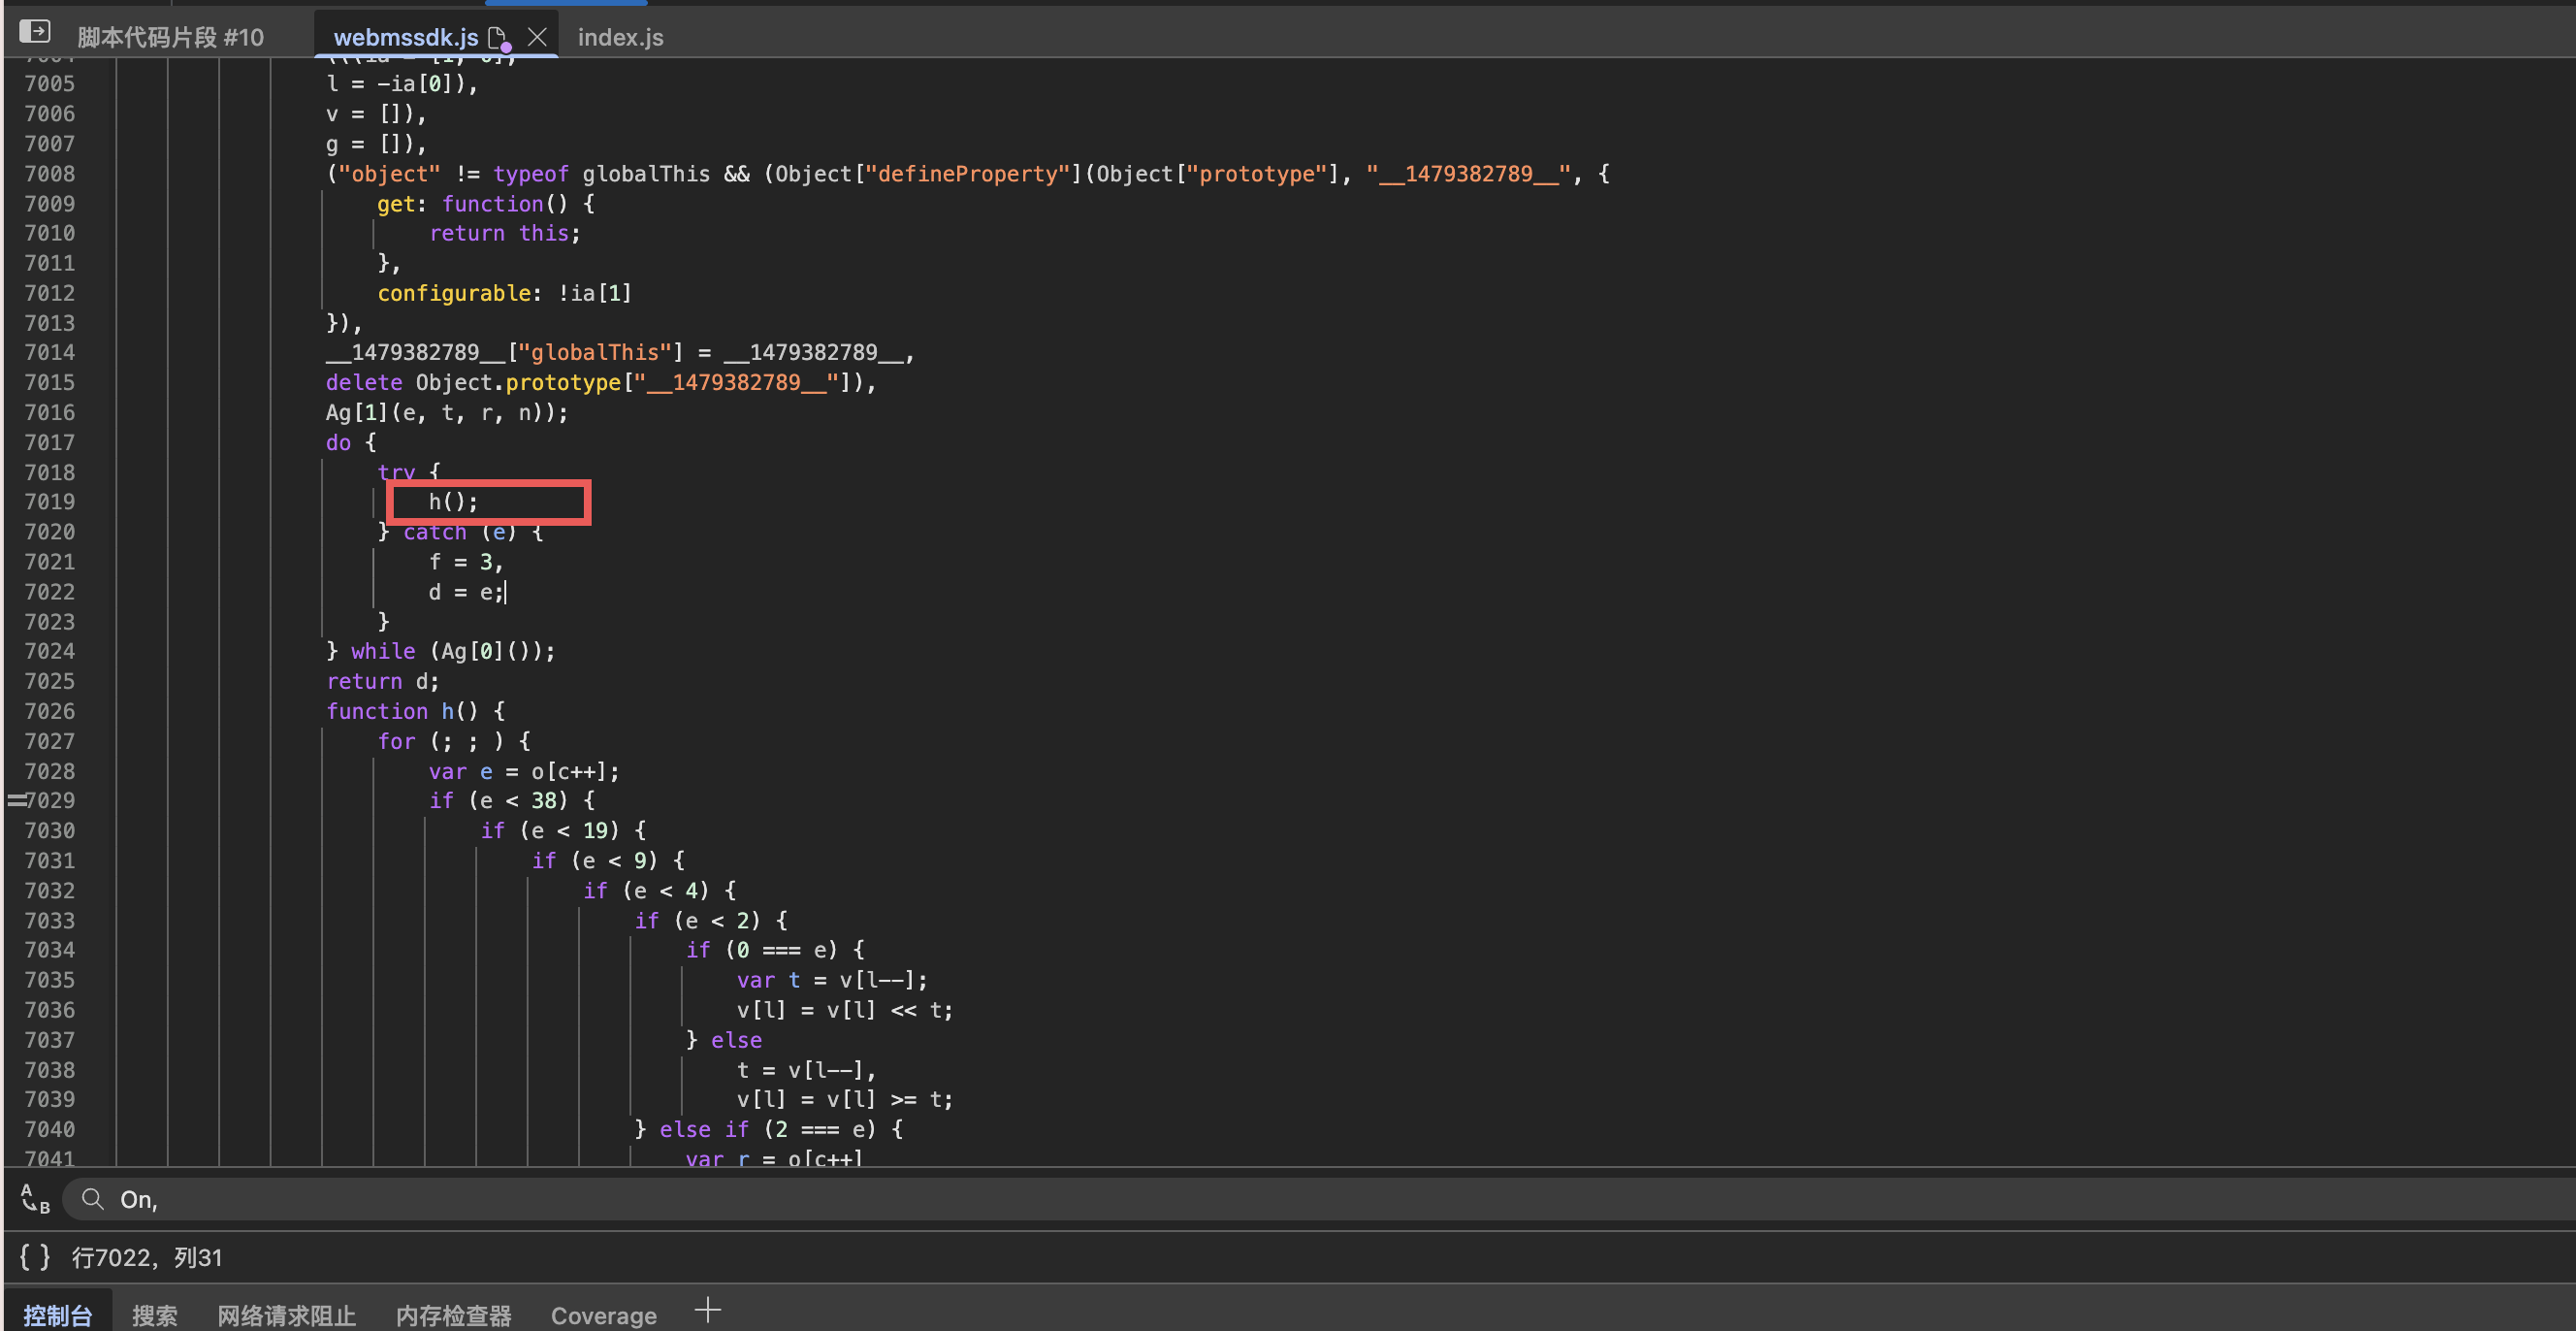This screenshot has height=1331, width=2576.
Task: Click 'return d;' on line 7025
Action: click(382, 681)
